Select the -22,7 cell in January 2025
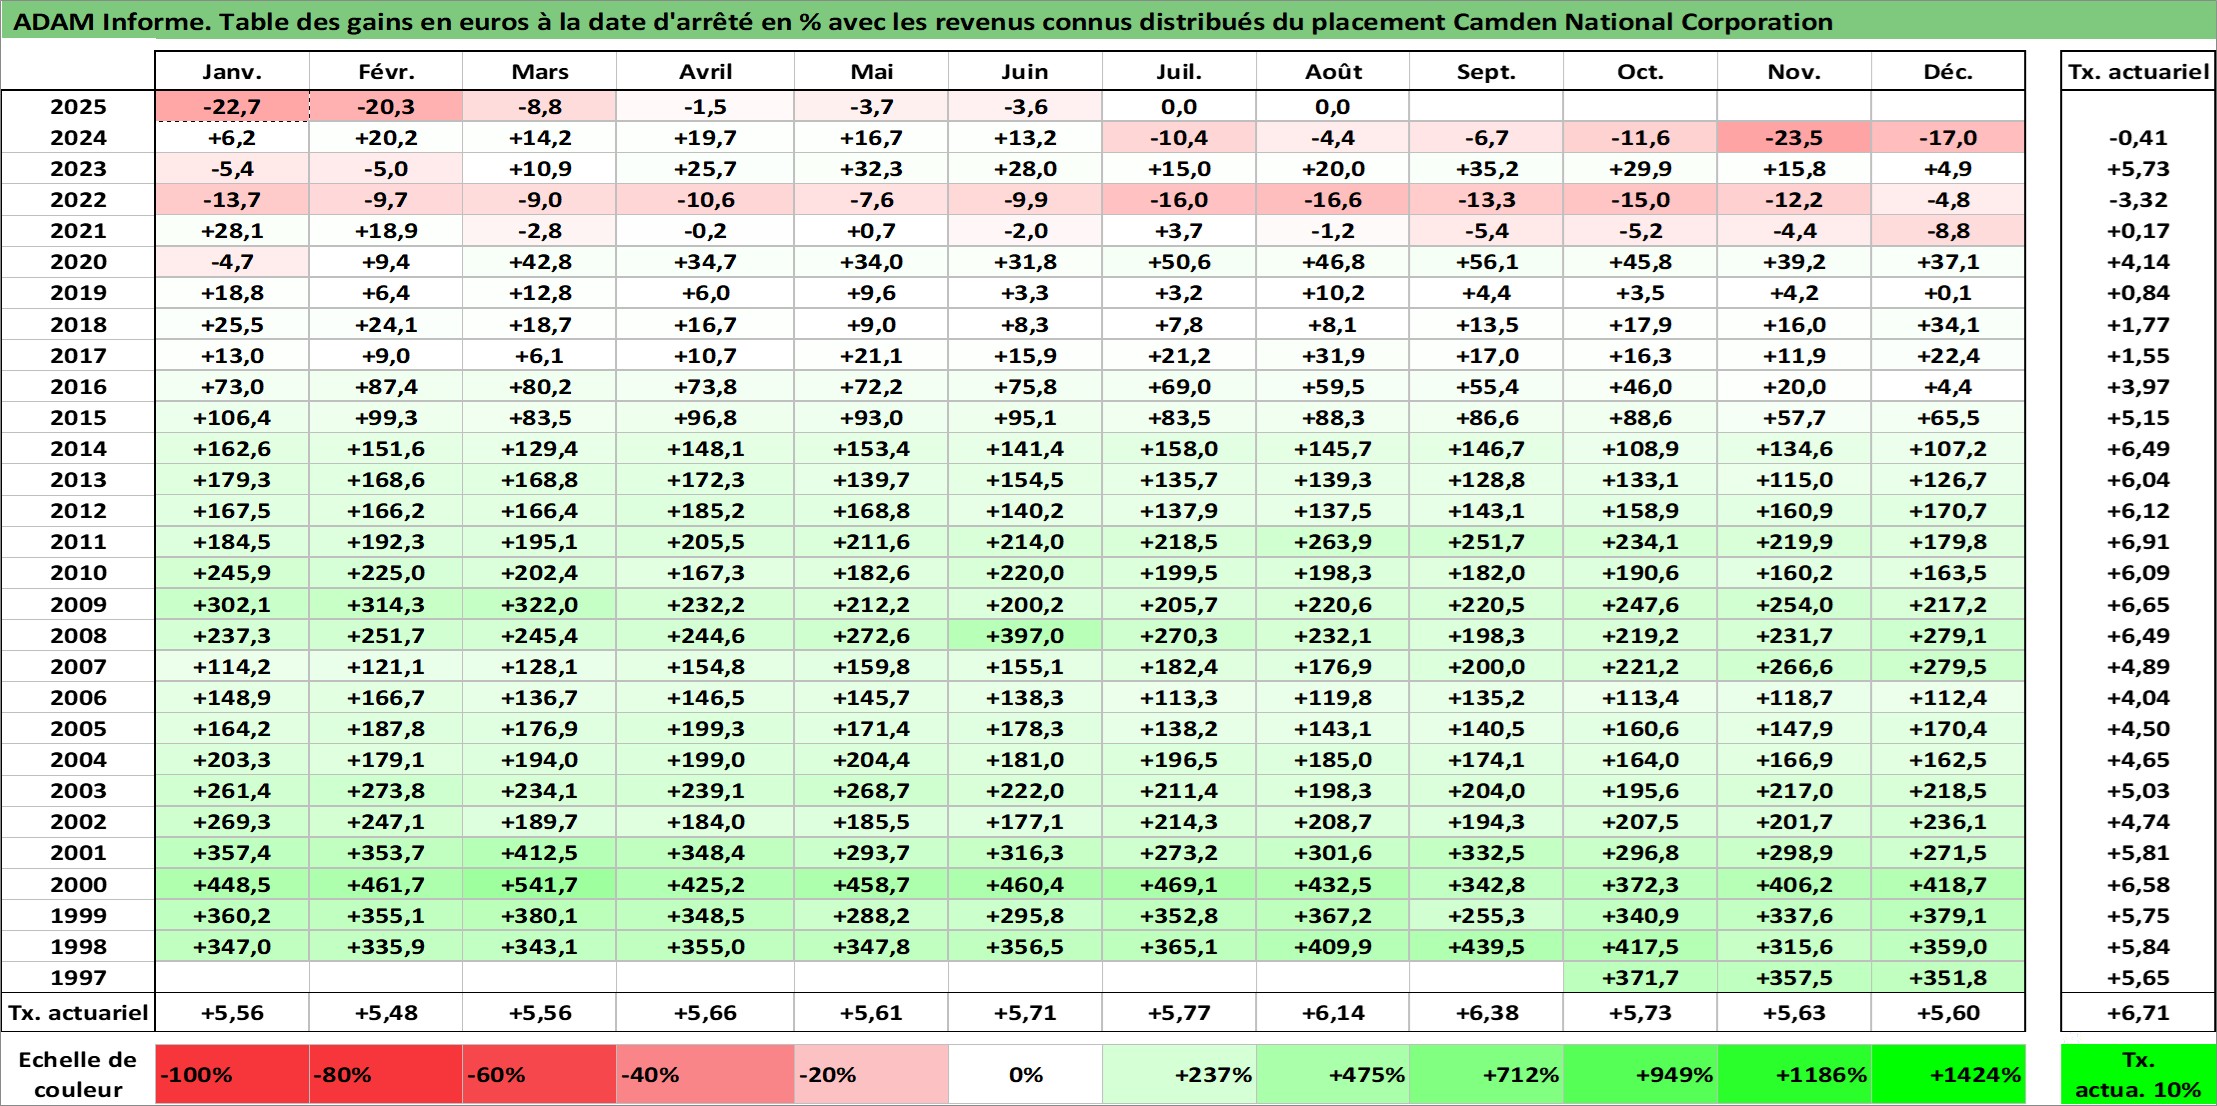This screenshot has width=2217, height=1106. (232, 107)
